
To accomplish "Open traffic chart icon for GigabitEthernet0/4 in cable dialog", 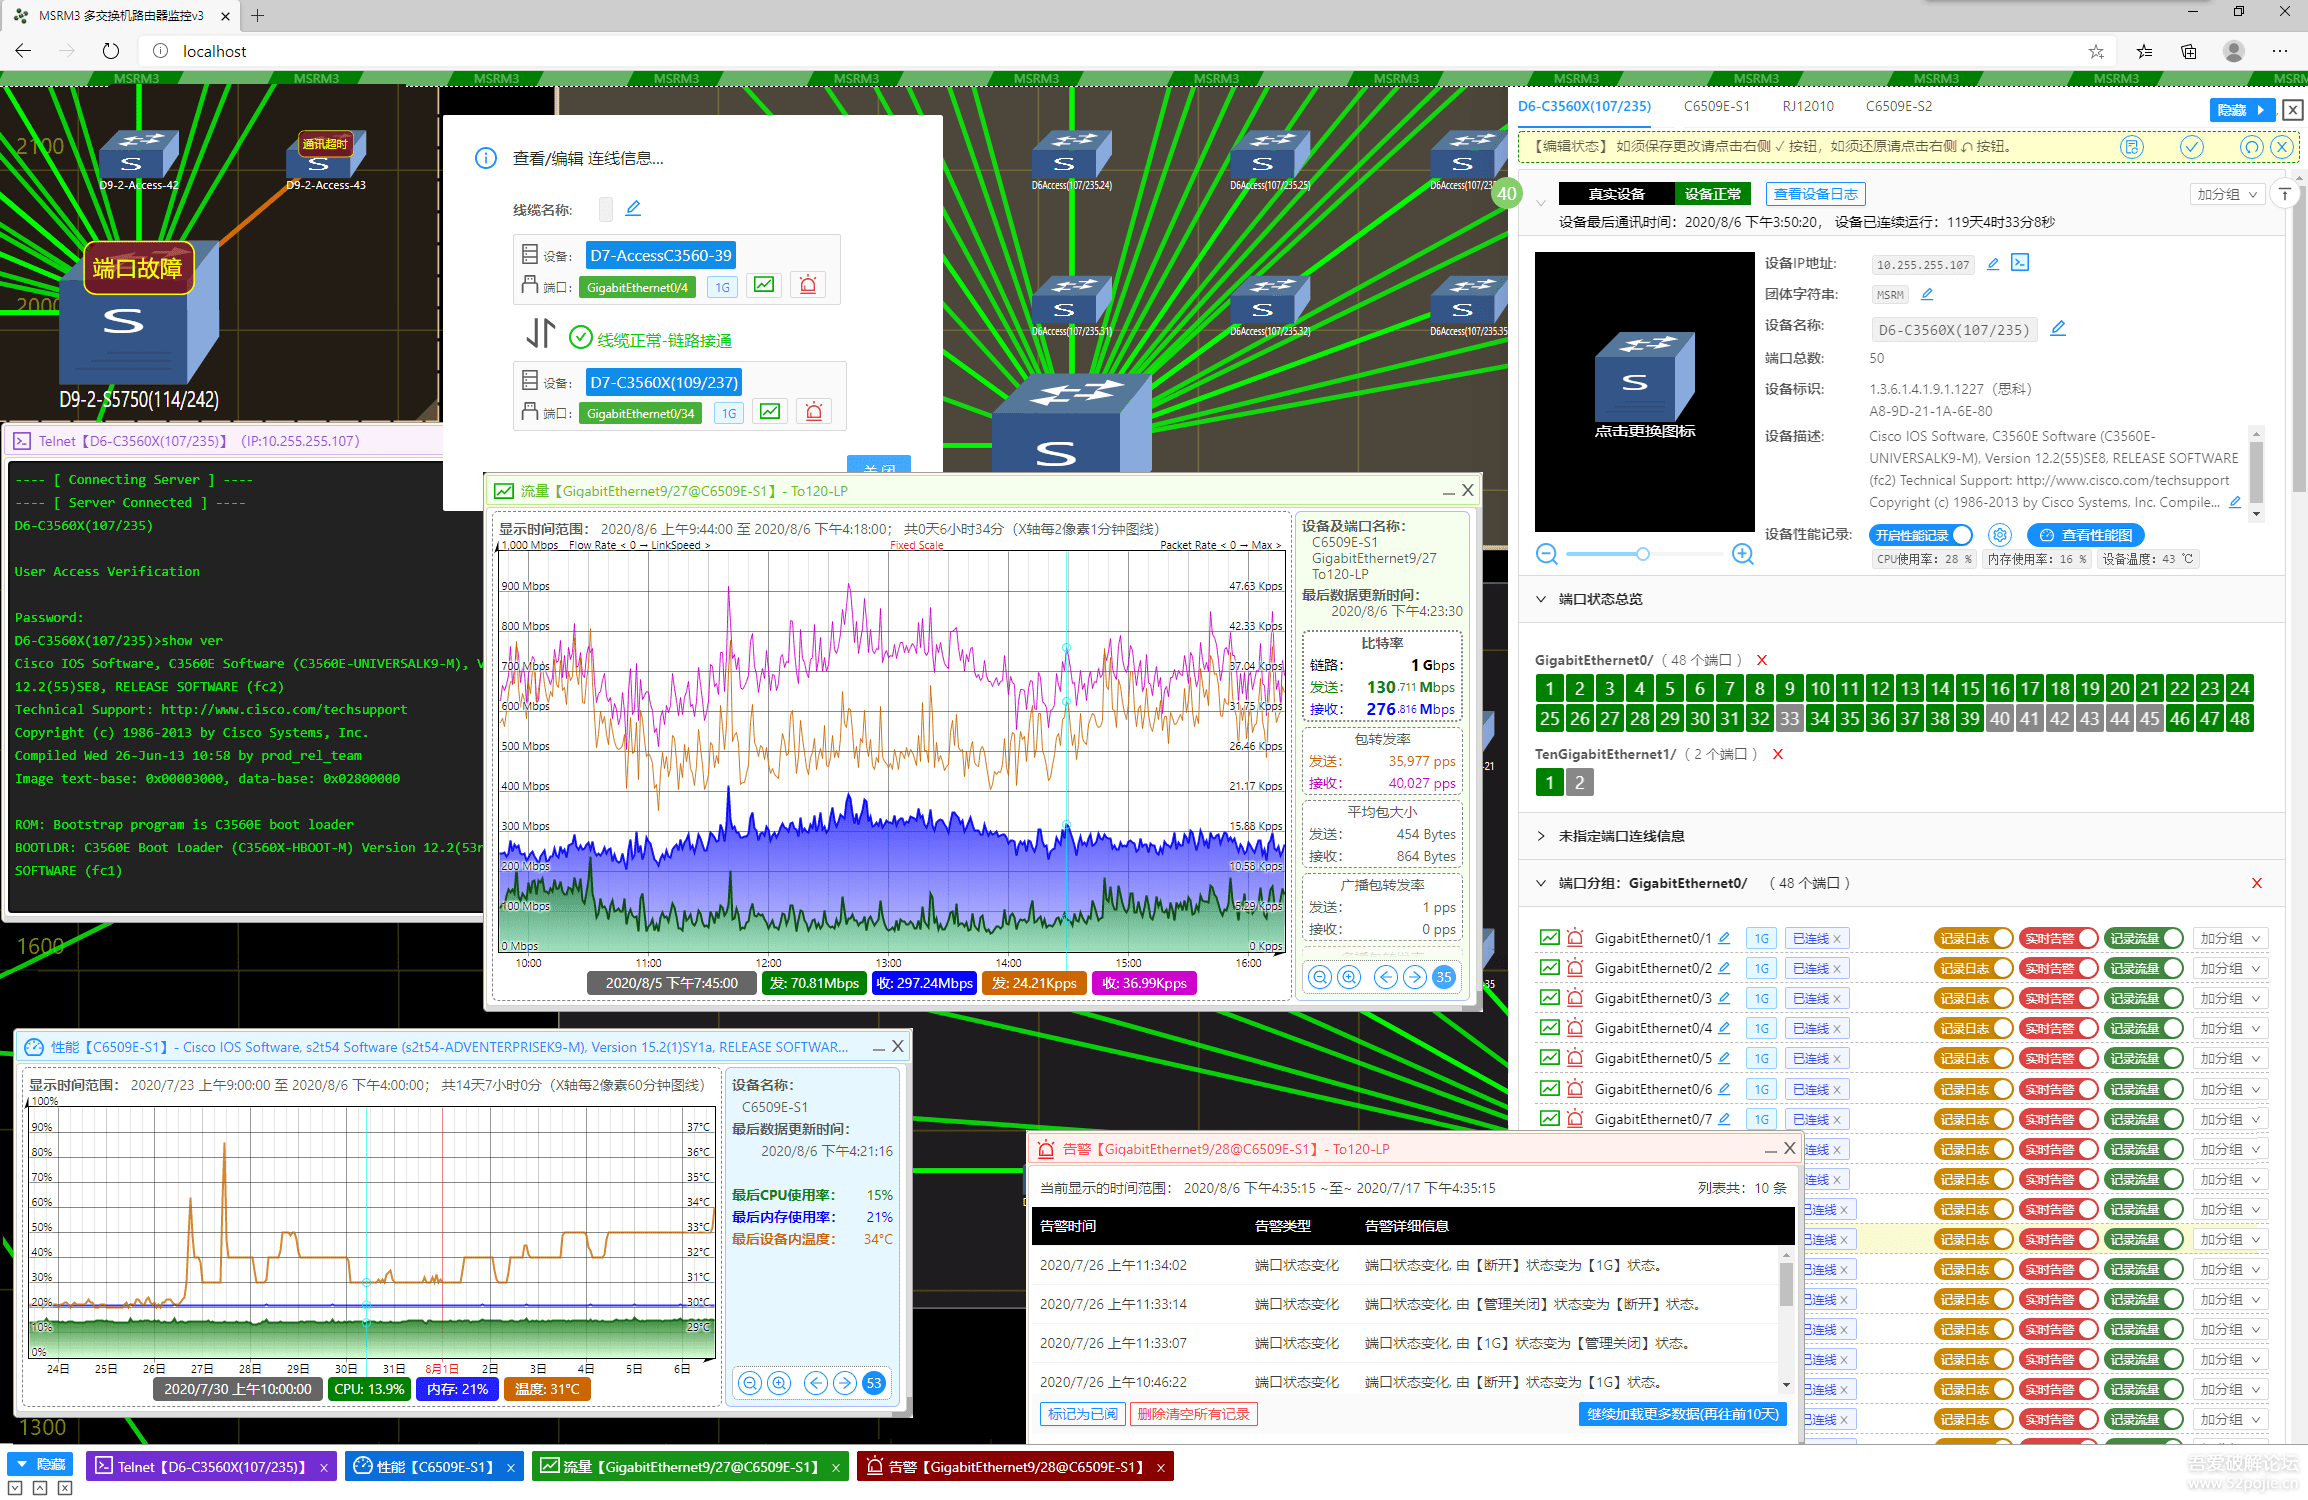I will (763, 285).
